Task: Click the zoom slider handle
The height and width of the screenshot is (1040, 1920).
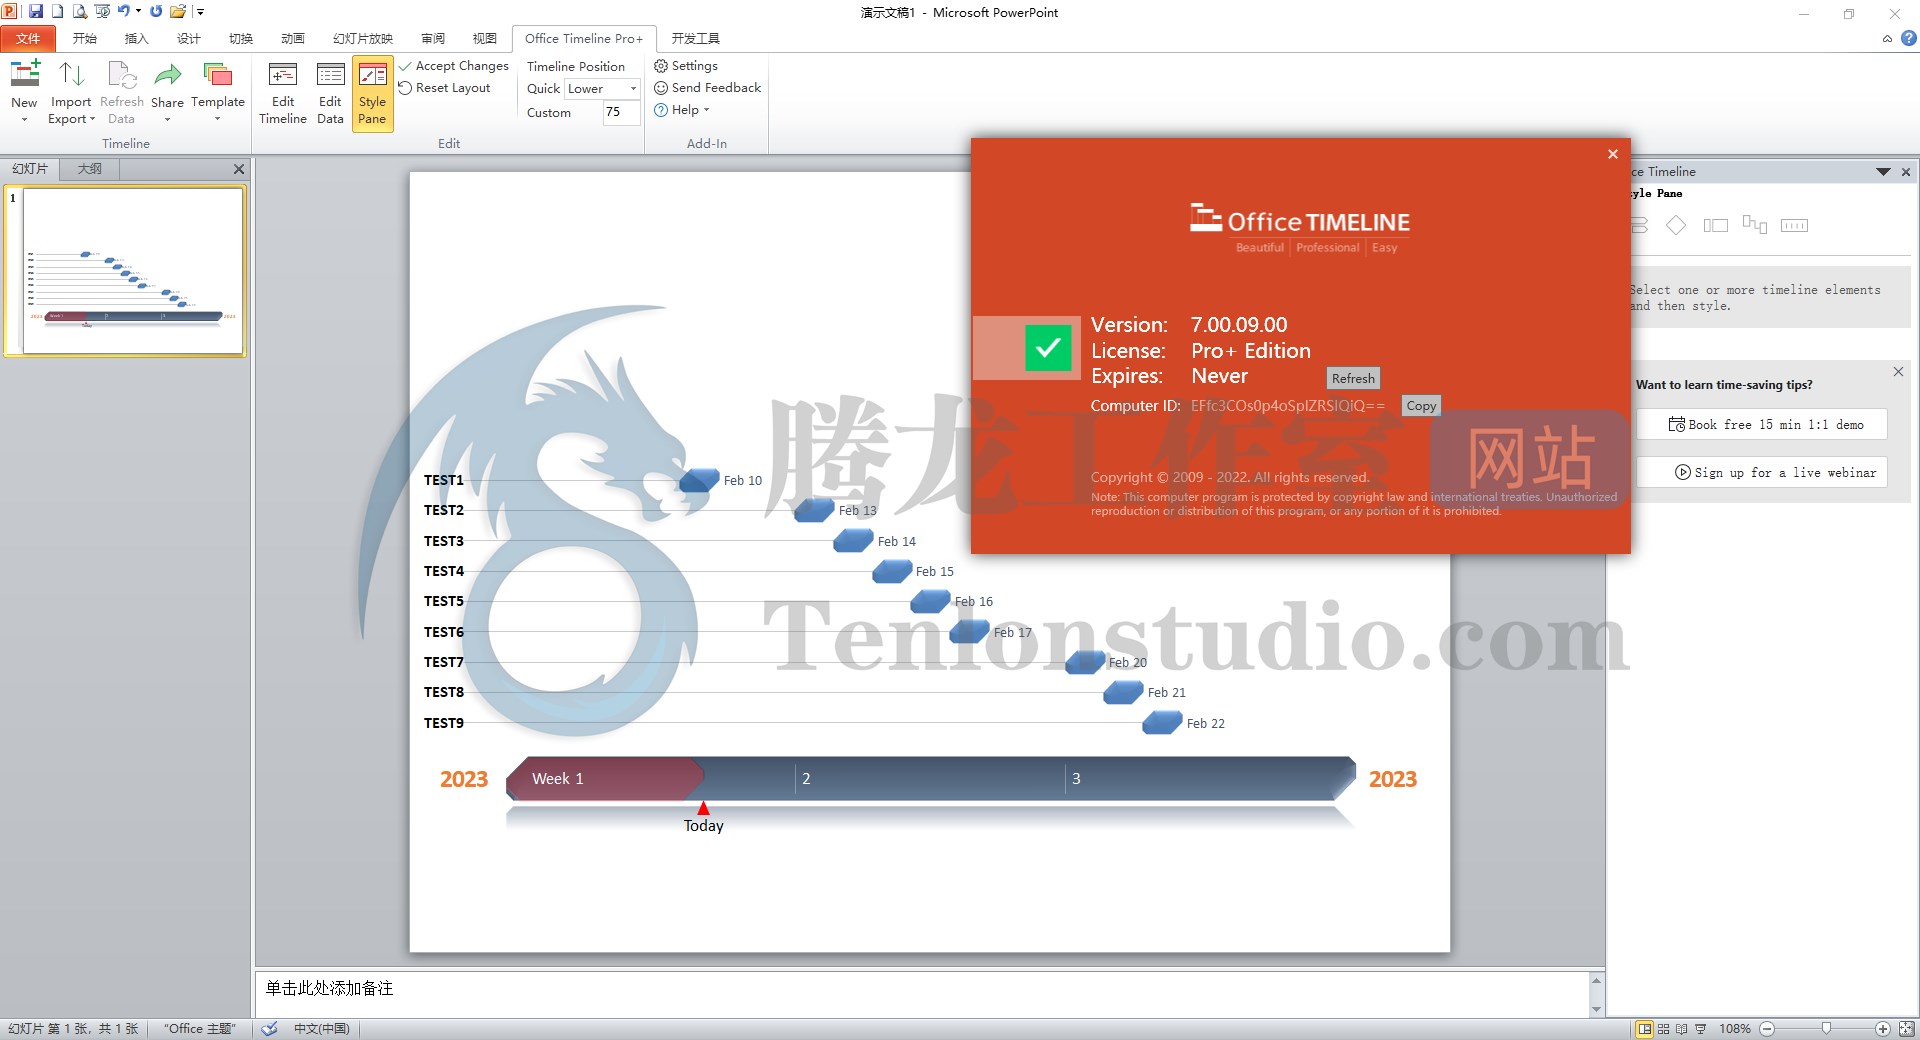Action: [x=1826, y=1029]
